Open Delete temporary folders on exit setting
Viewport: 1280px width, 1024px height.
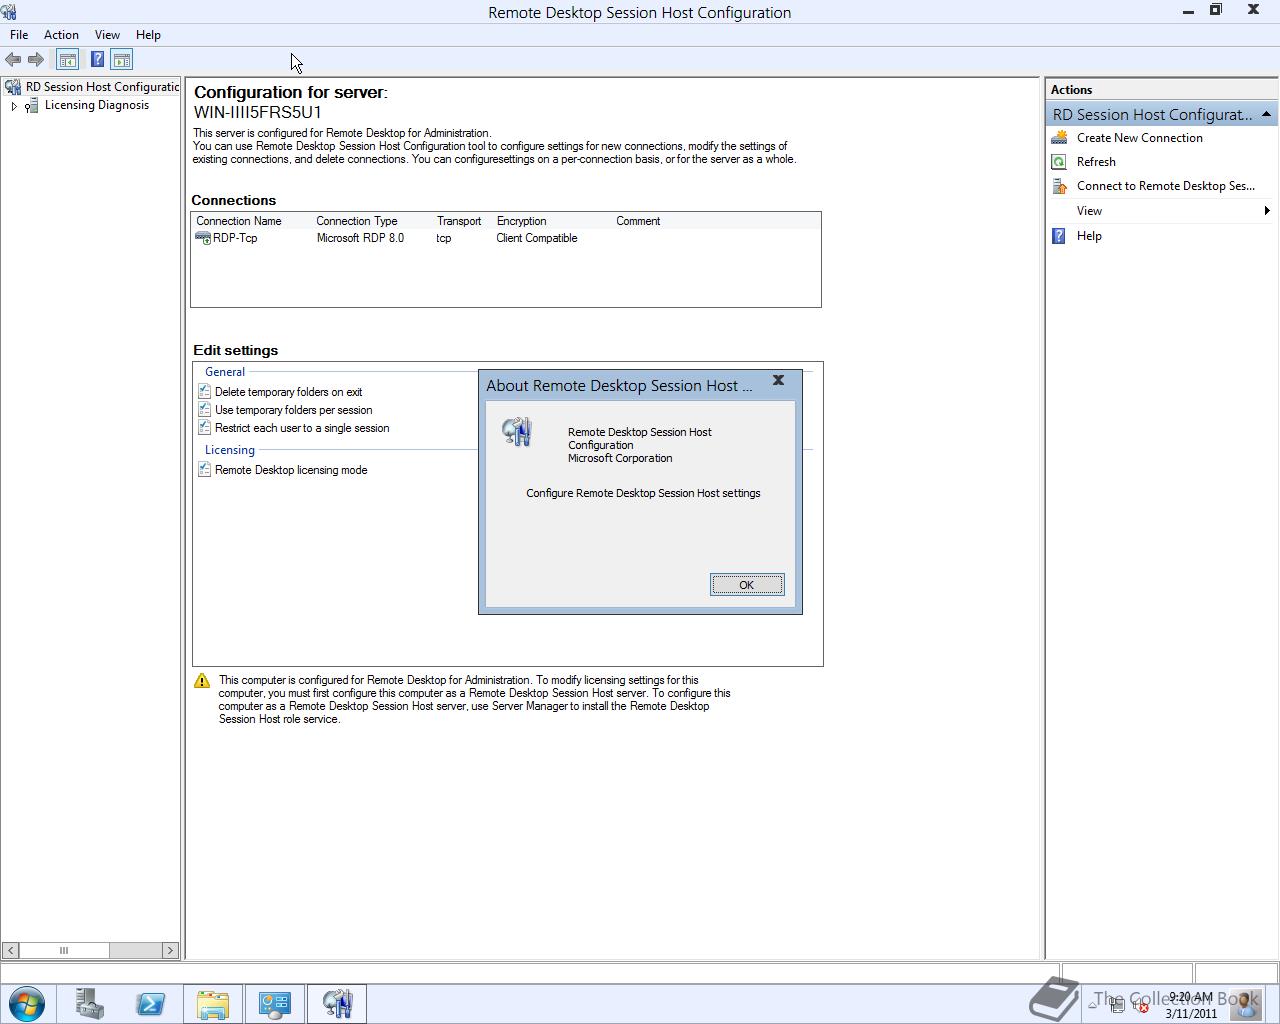pyautogui.click(x=288, y=392)
